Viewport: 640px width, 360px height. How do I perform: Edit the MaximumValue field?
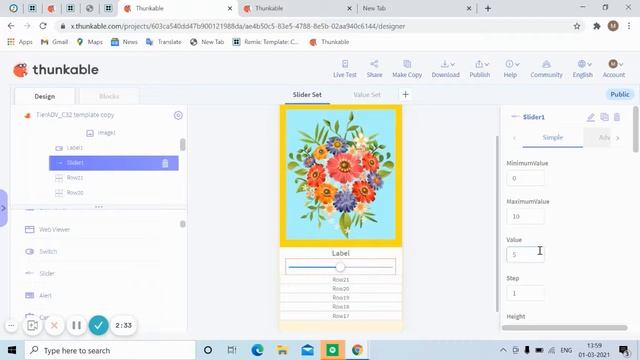(525, 216)
